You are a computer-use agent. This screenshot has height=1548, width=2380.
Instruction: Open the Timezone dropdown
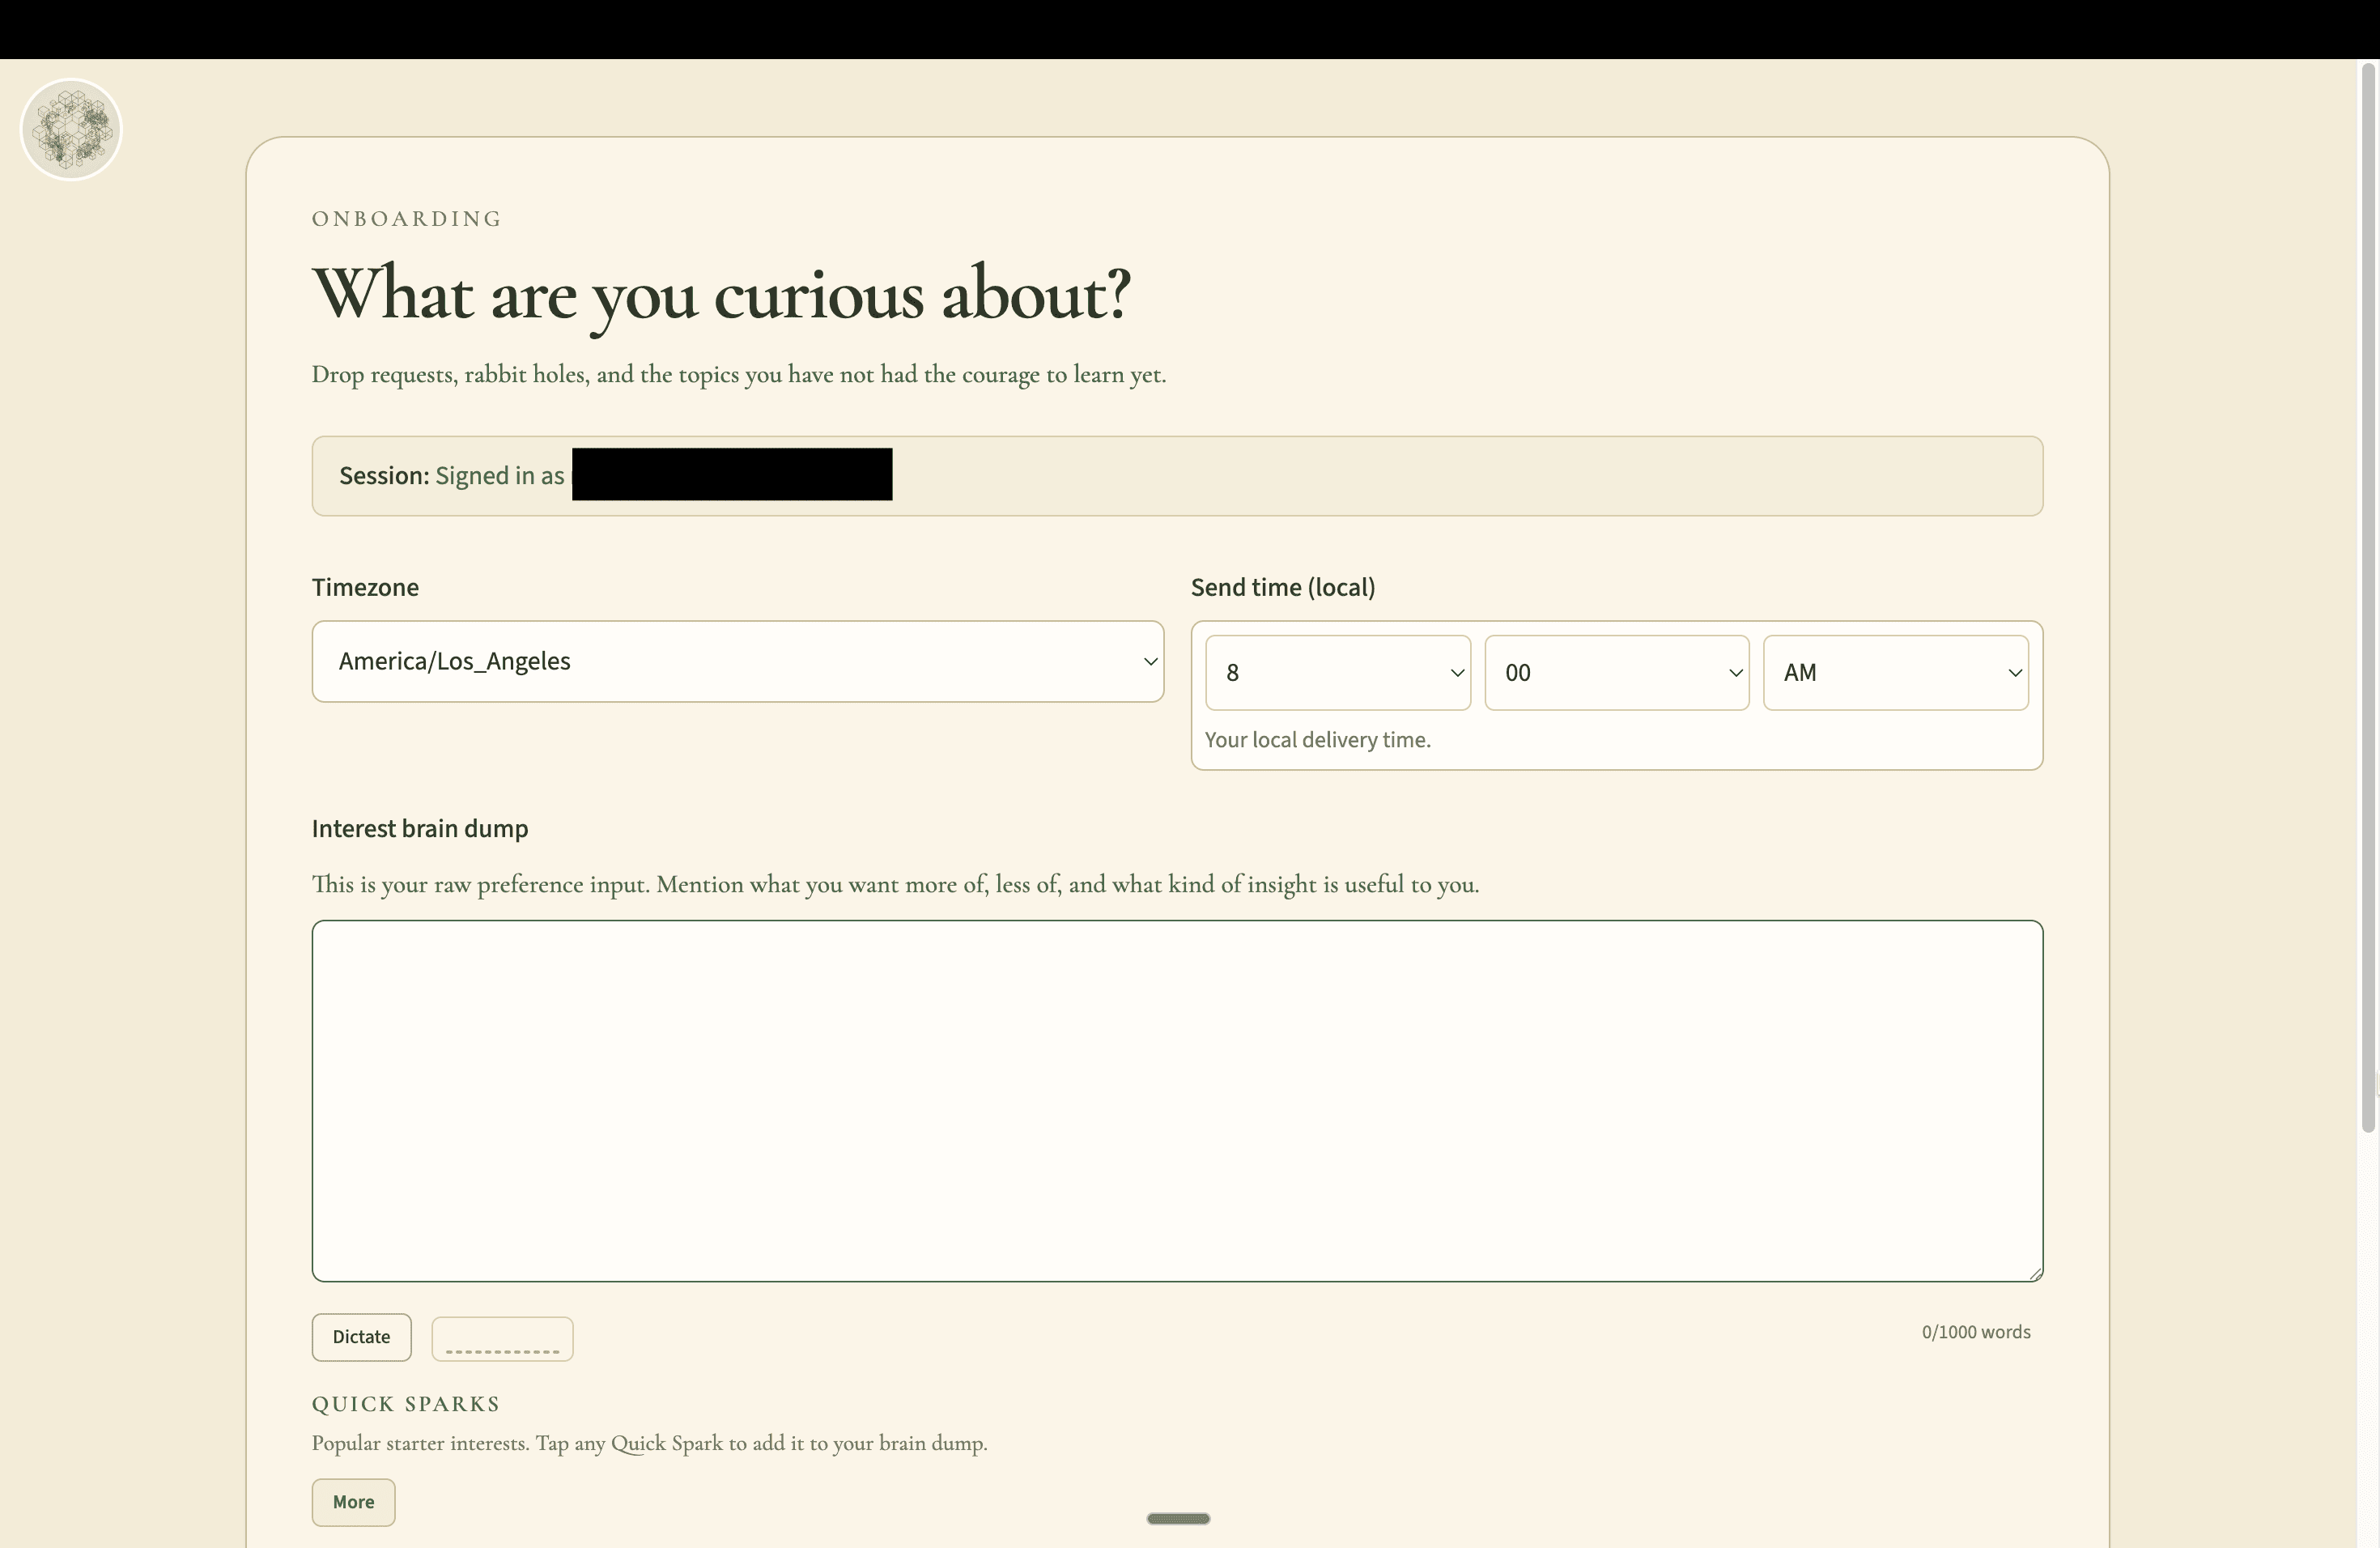(x=738, y=662)
